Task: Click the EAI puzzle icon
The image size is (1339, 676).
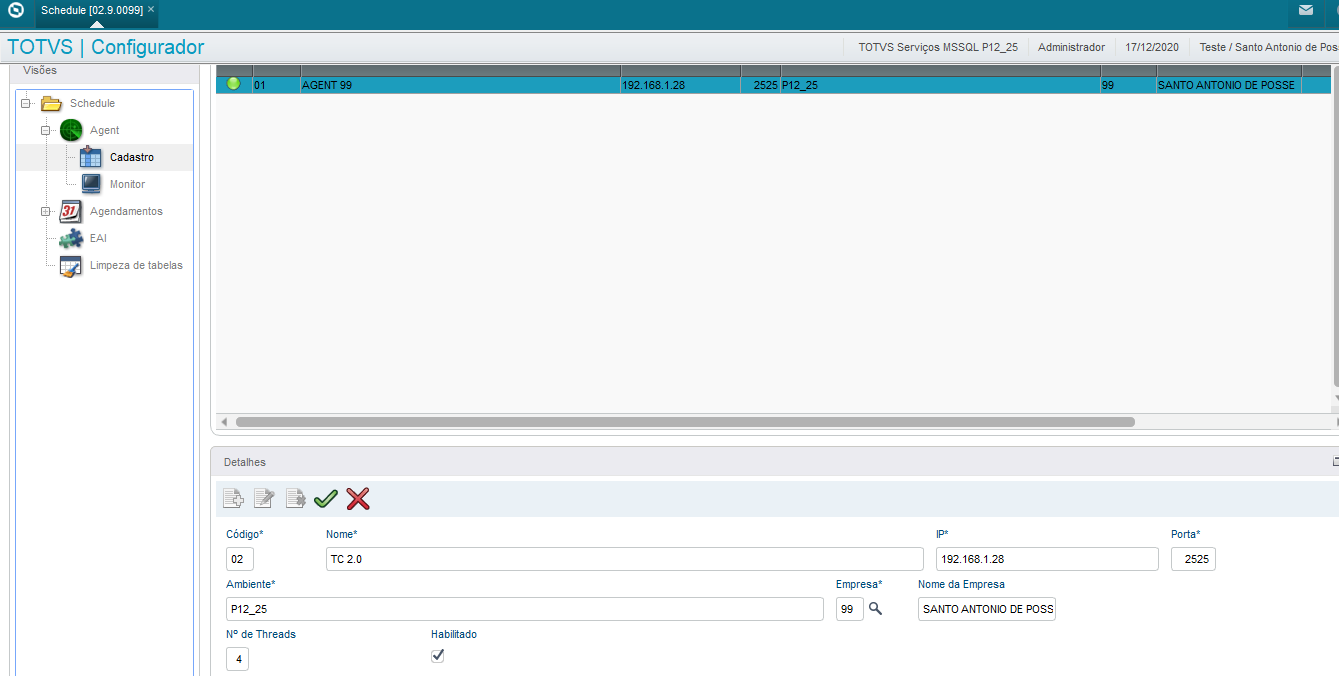Action: point(71,238)
